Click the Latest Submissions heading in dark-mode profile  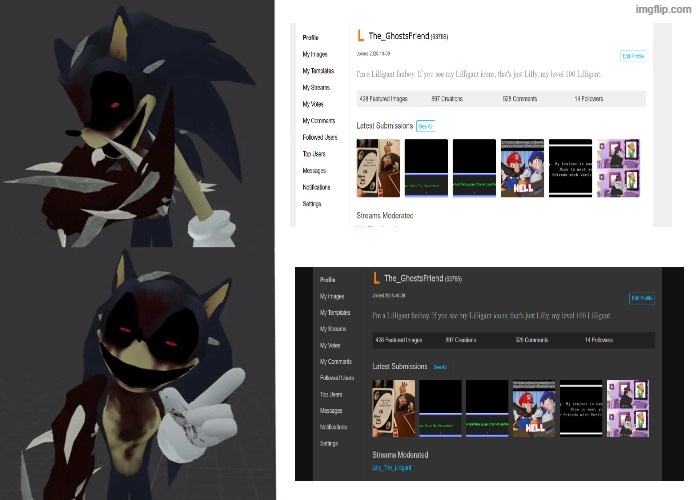click(x=400, y=366)
